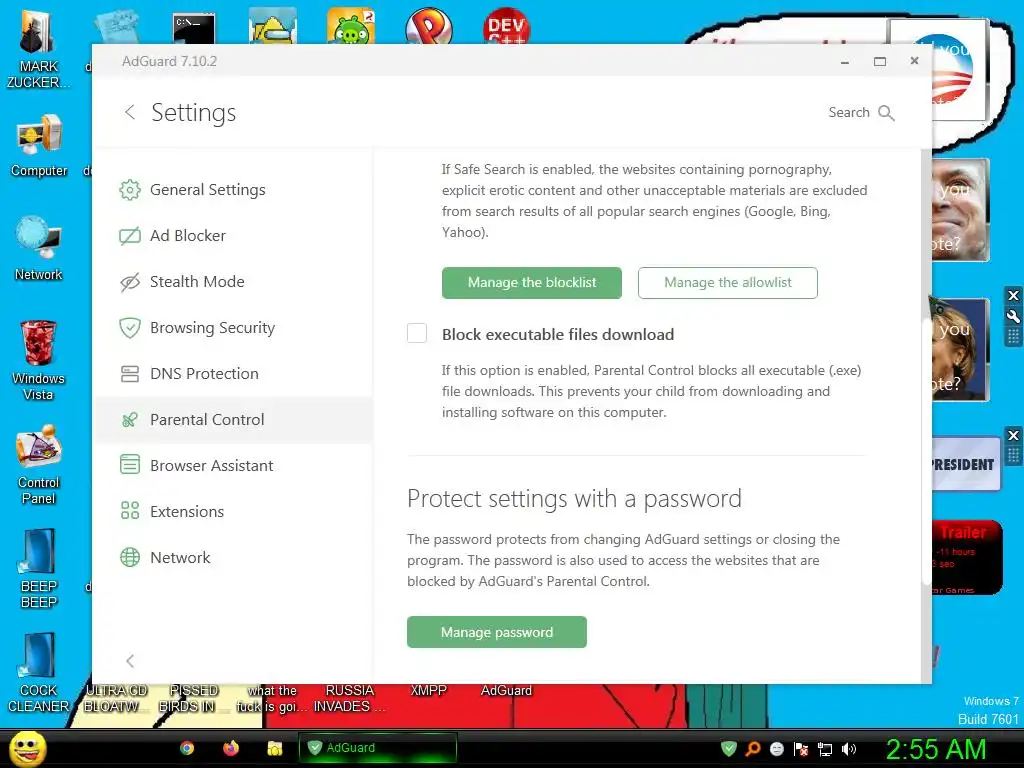Screen dimensions: 1024x768
Task: Click the Stealth Mode eye icon
Action: tap(130, 282)
